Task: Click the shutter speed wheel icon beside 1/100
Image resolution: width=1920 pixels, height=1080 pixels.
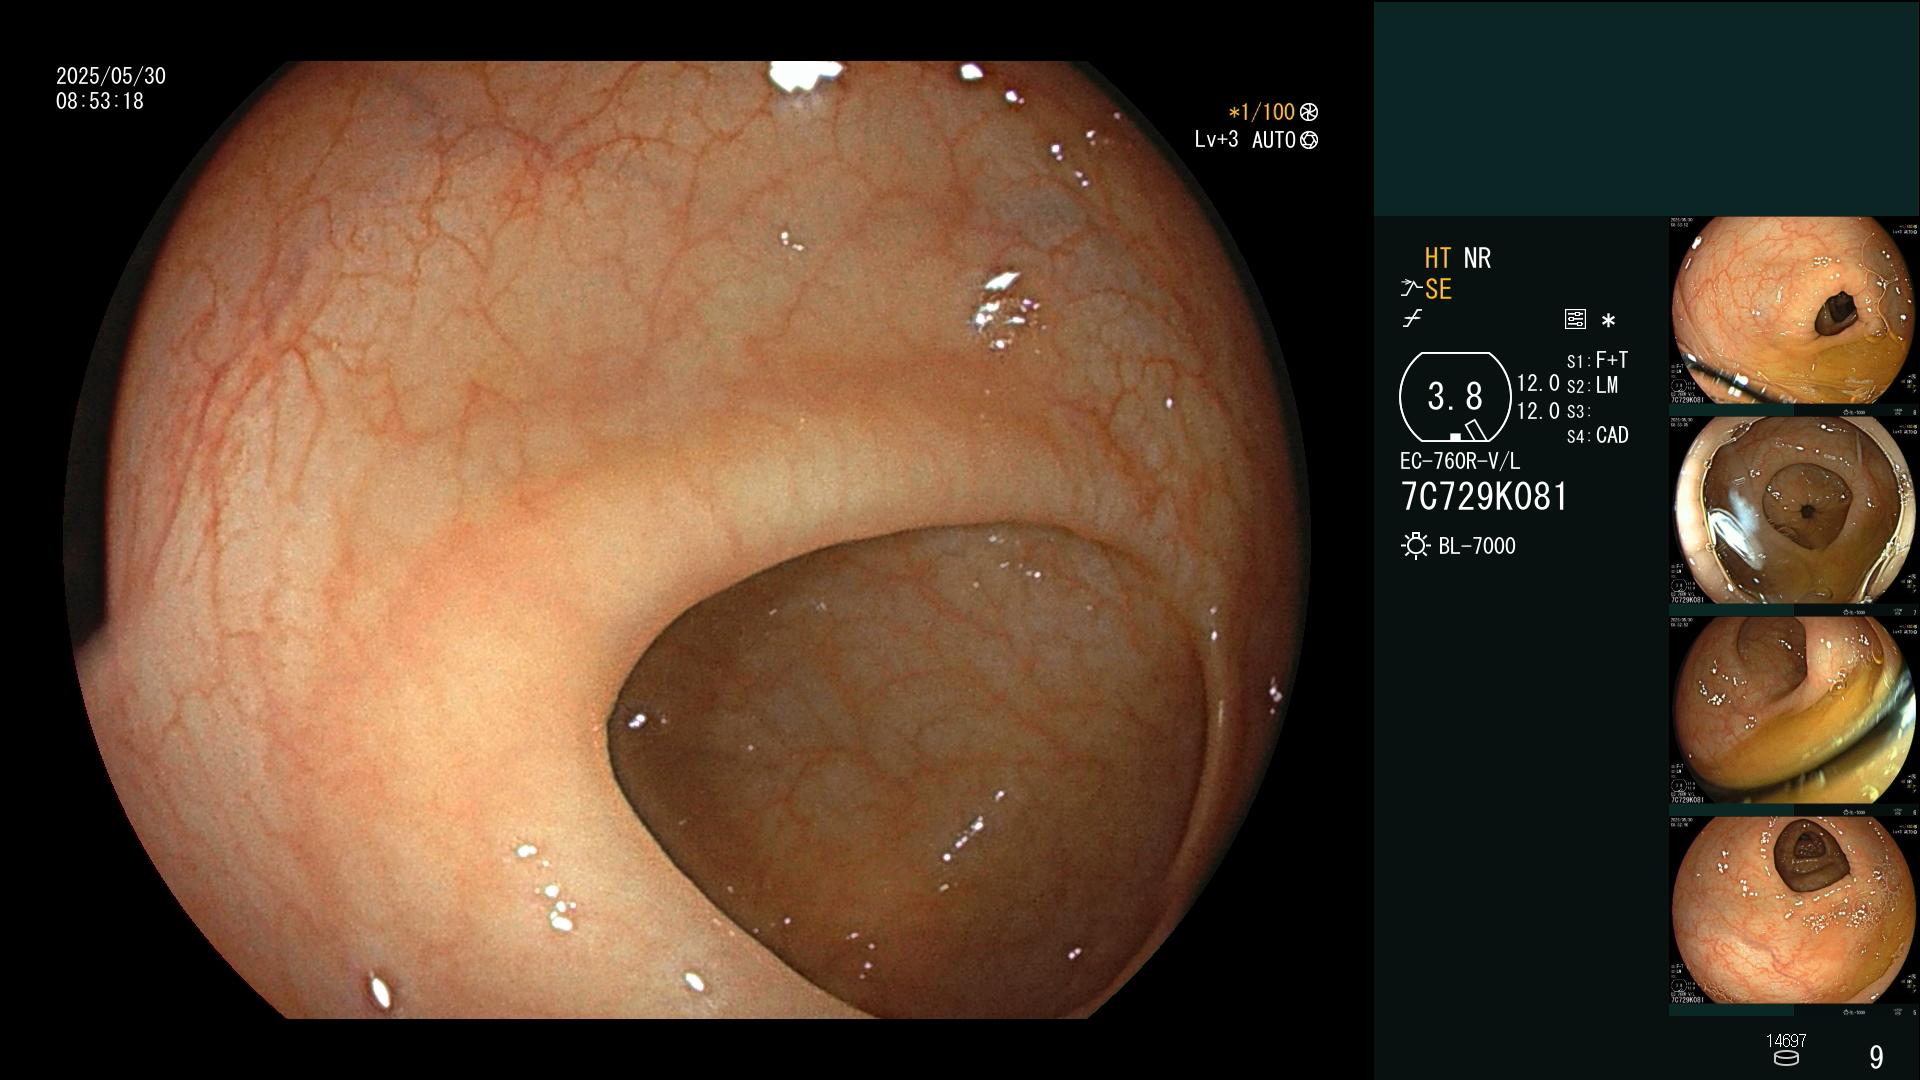Action: (1308, 113)
